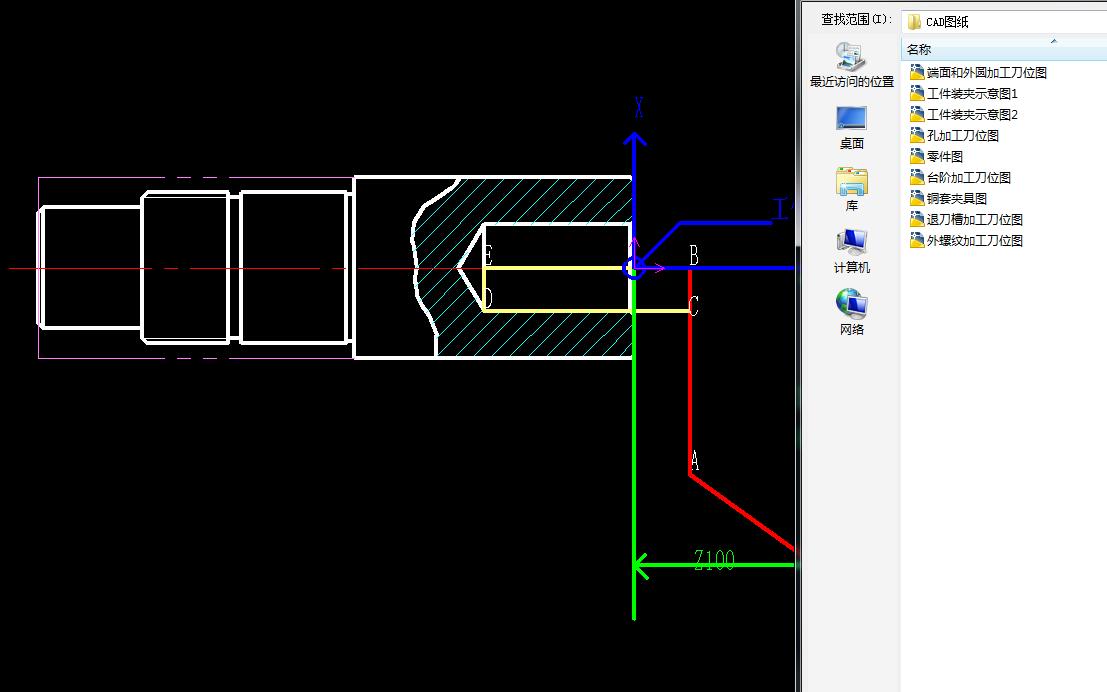Select file 退刀槽加工刀位图
Screen dimensions: 1107x692
[966, 220]
